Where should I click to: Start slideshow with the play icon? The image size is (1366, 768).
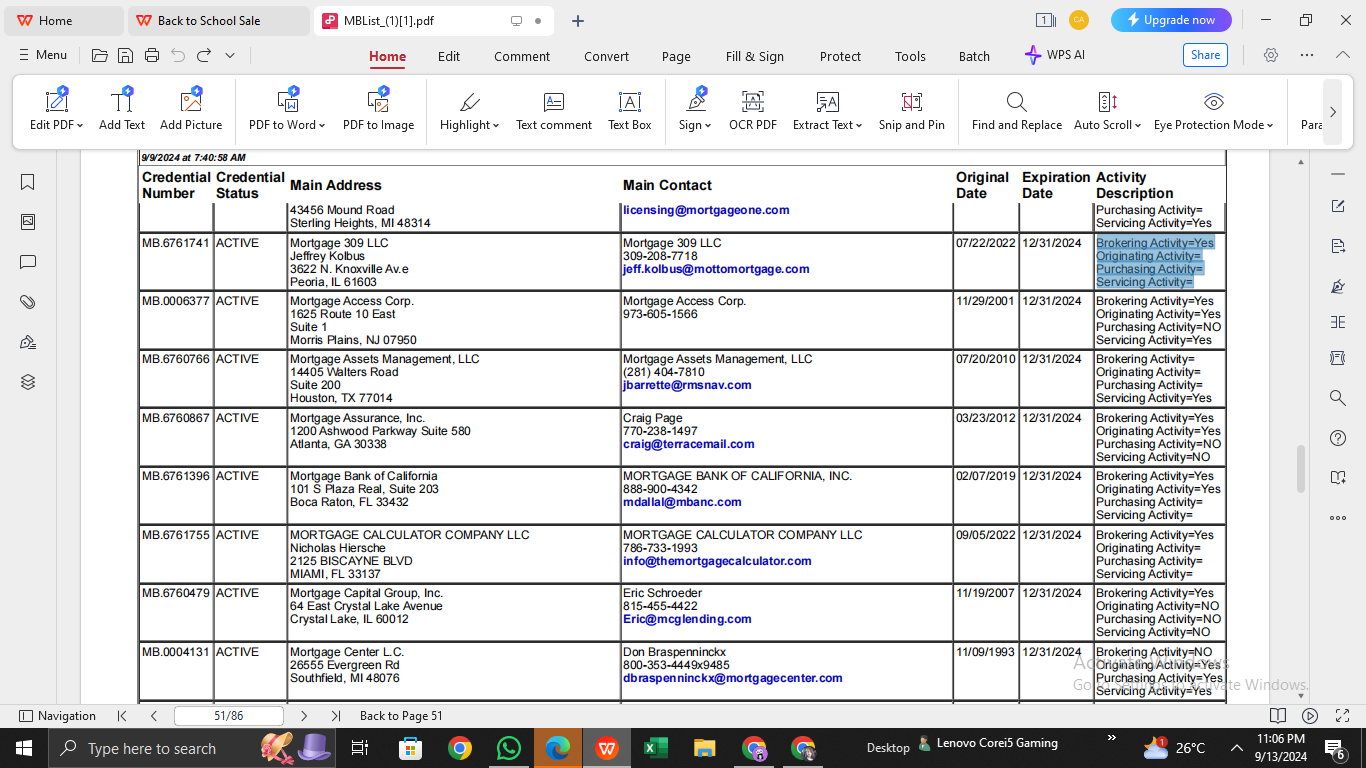1310,716
